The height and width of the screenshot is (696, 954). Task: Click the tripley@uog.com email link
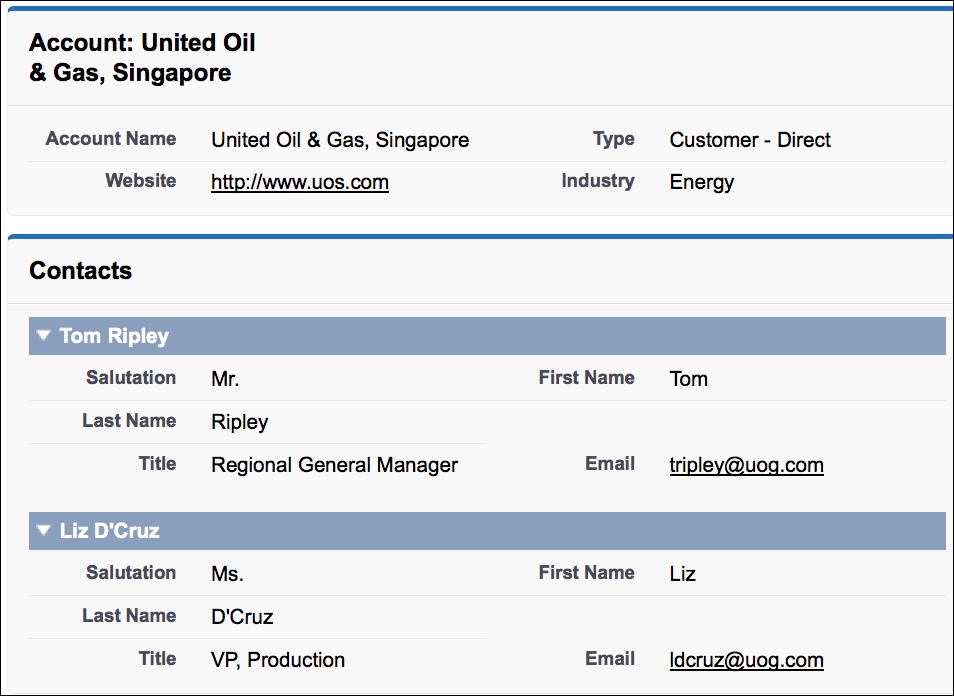(x=747, y=465)
